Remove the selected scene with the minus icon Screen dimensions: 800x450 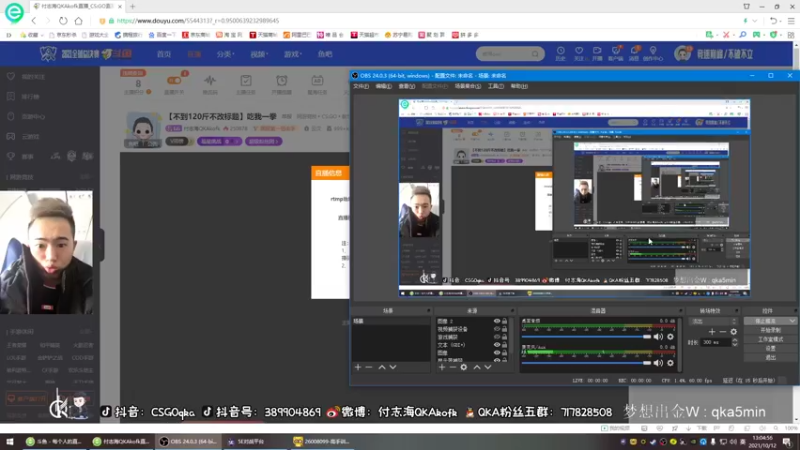click(x=369, y=367)
